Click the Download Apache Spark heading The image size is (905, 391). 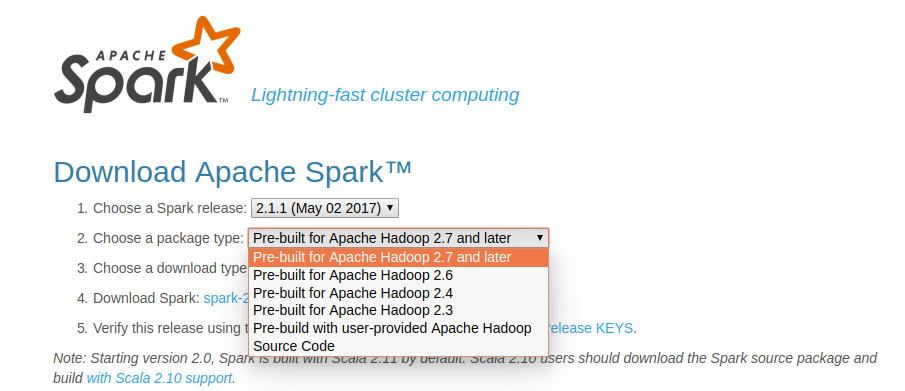(233, 172)
